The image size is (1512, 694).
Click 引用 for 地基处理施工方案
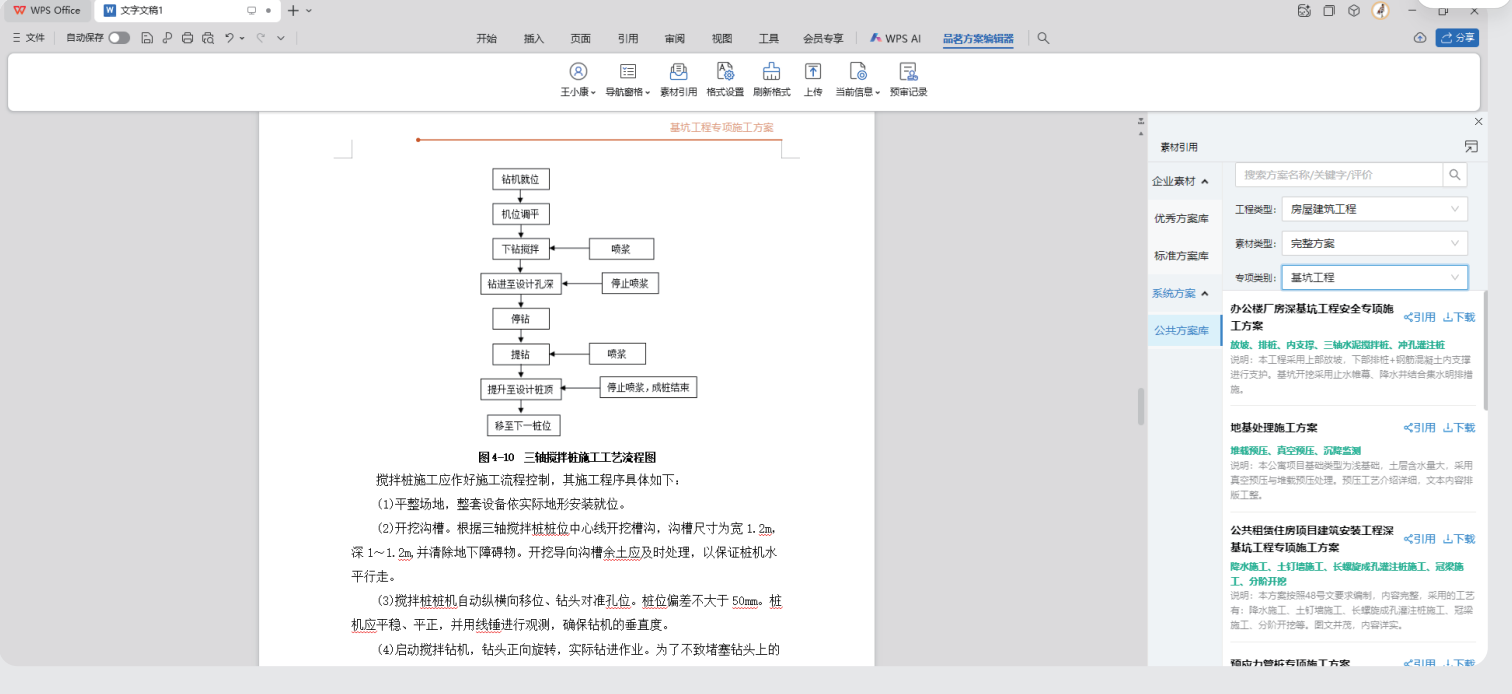1420,427
